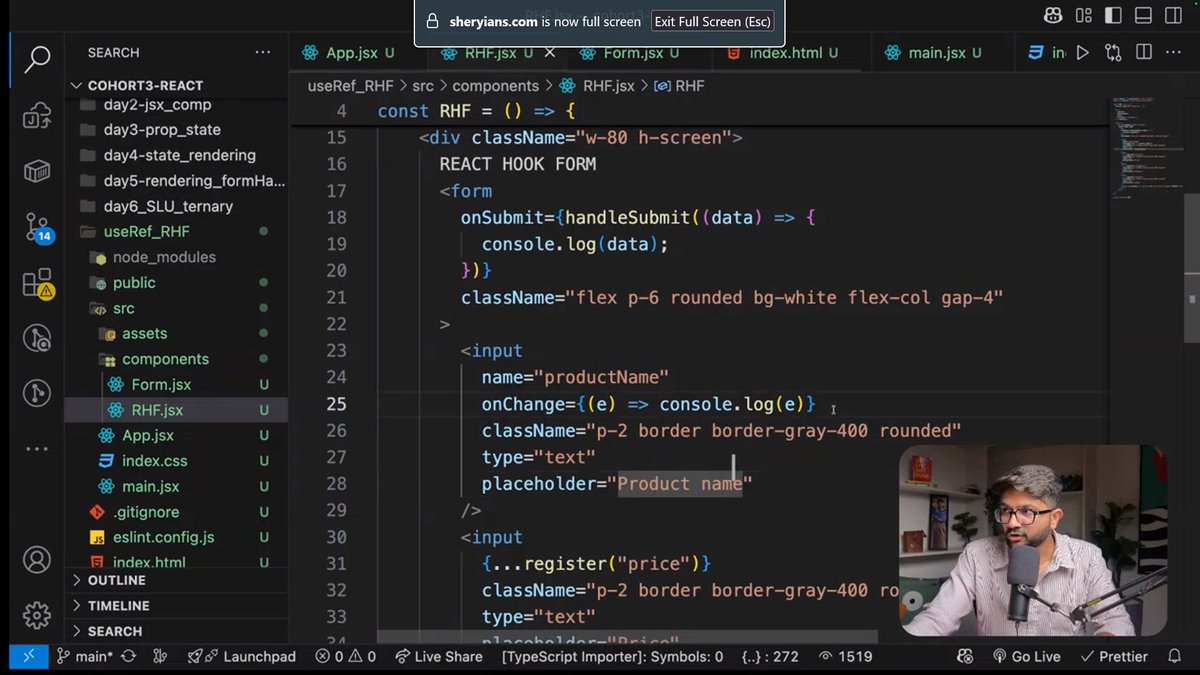Click the useRef_RHF breadcrumb segment
Screen dimensions: 1200x675
tap(353, 86)
